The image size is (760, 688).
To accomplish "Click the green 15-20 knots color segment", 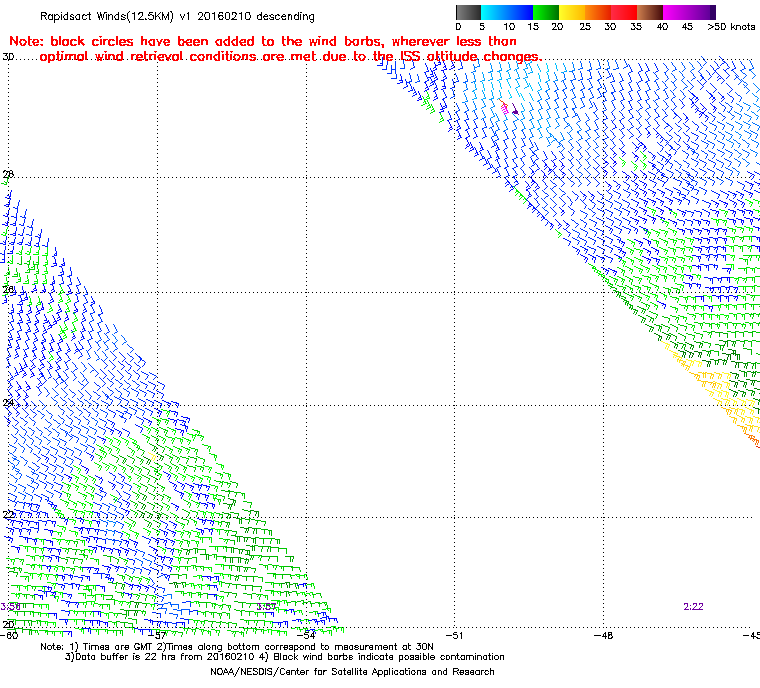I will pyautogui.click(x=546, y=12).
